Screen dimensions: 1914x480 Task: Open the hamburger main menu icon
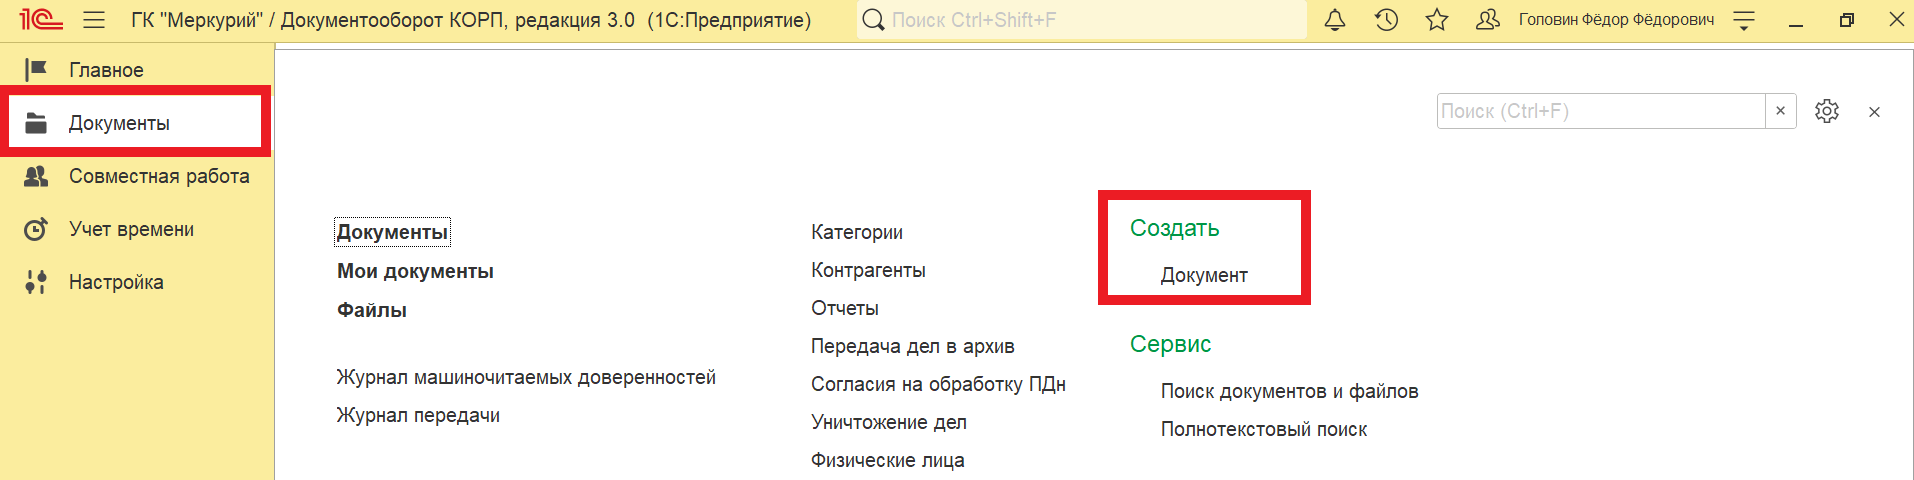94,20
